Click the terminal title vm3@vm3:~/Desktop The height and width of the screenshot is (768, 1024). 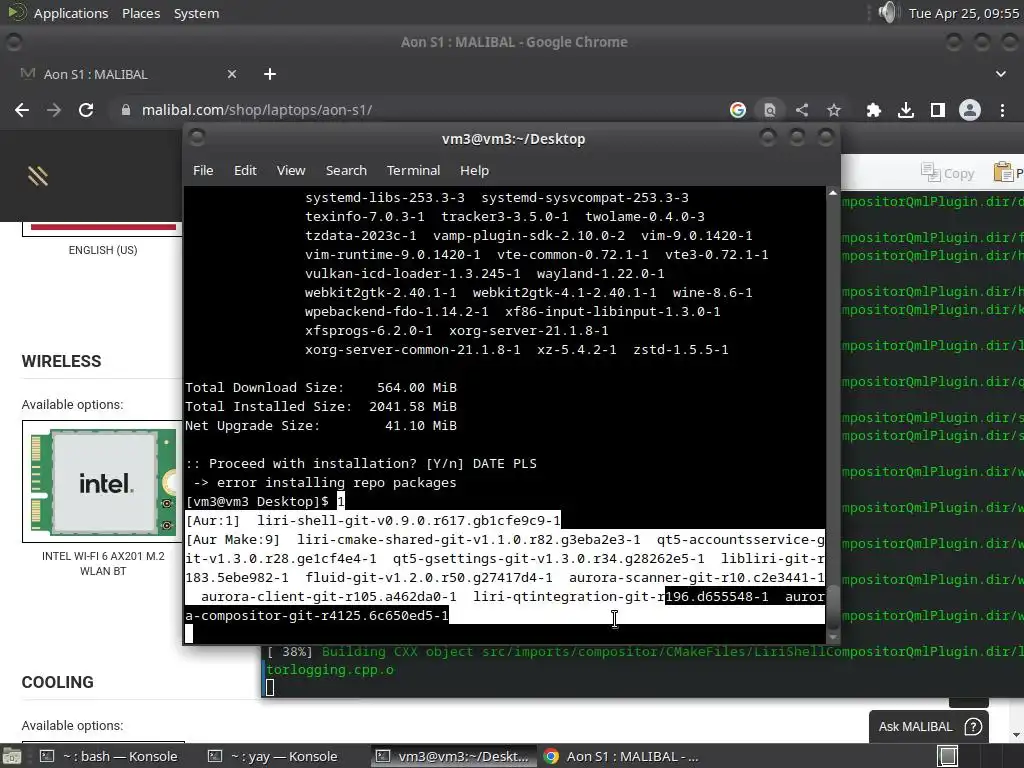click(x=513, y=139)
